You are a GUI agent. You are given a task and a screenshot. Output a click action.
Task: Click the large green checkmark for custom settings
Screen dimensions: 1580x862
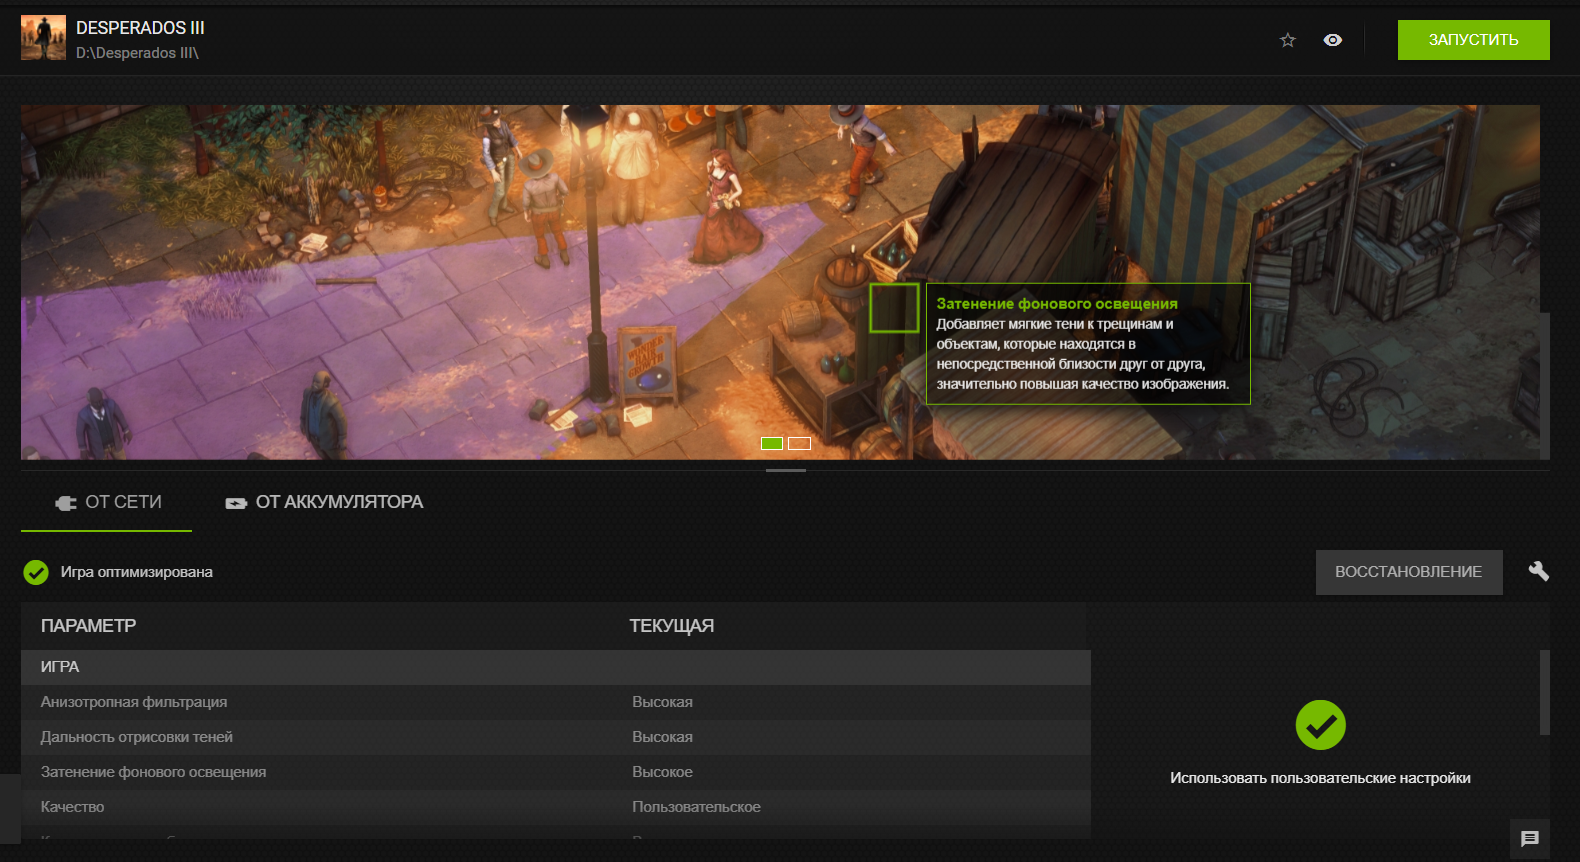(1321, 725)
